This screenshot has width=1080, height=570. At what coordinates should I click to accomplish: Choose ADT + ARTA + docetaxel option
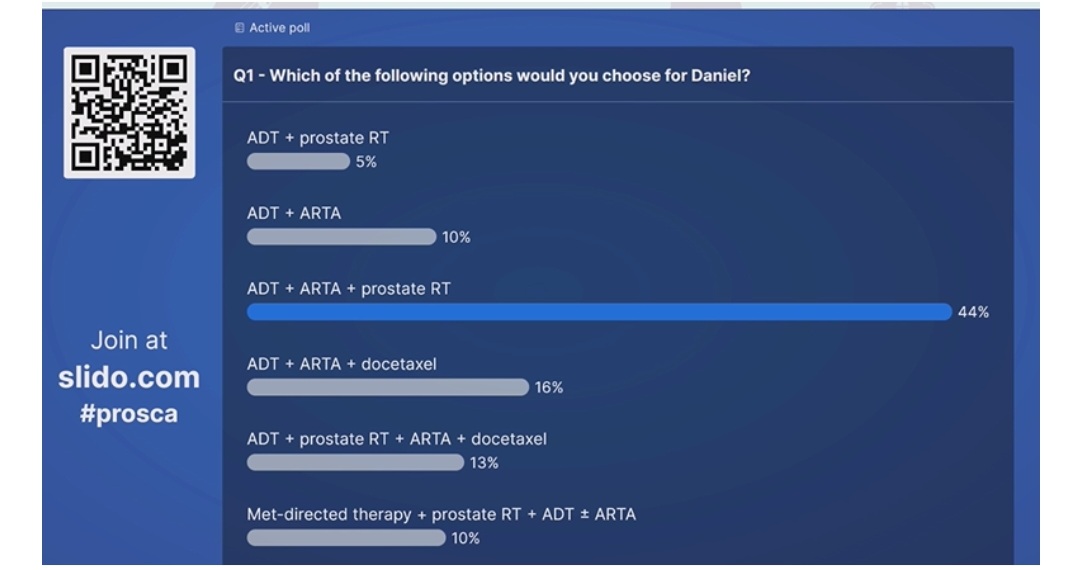coord(342,363)
